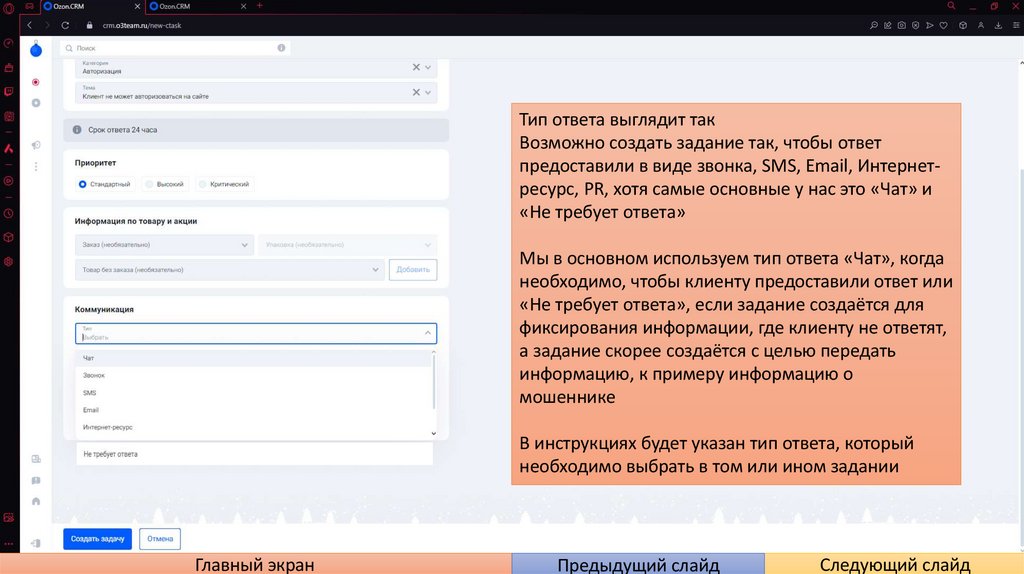Click the red record circle CRM sidebar icon
Screen dimensions: 1024x574
(36, 82)
